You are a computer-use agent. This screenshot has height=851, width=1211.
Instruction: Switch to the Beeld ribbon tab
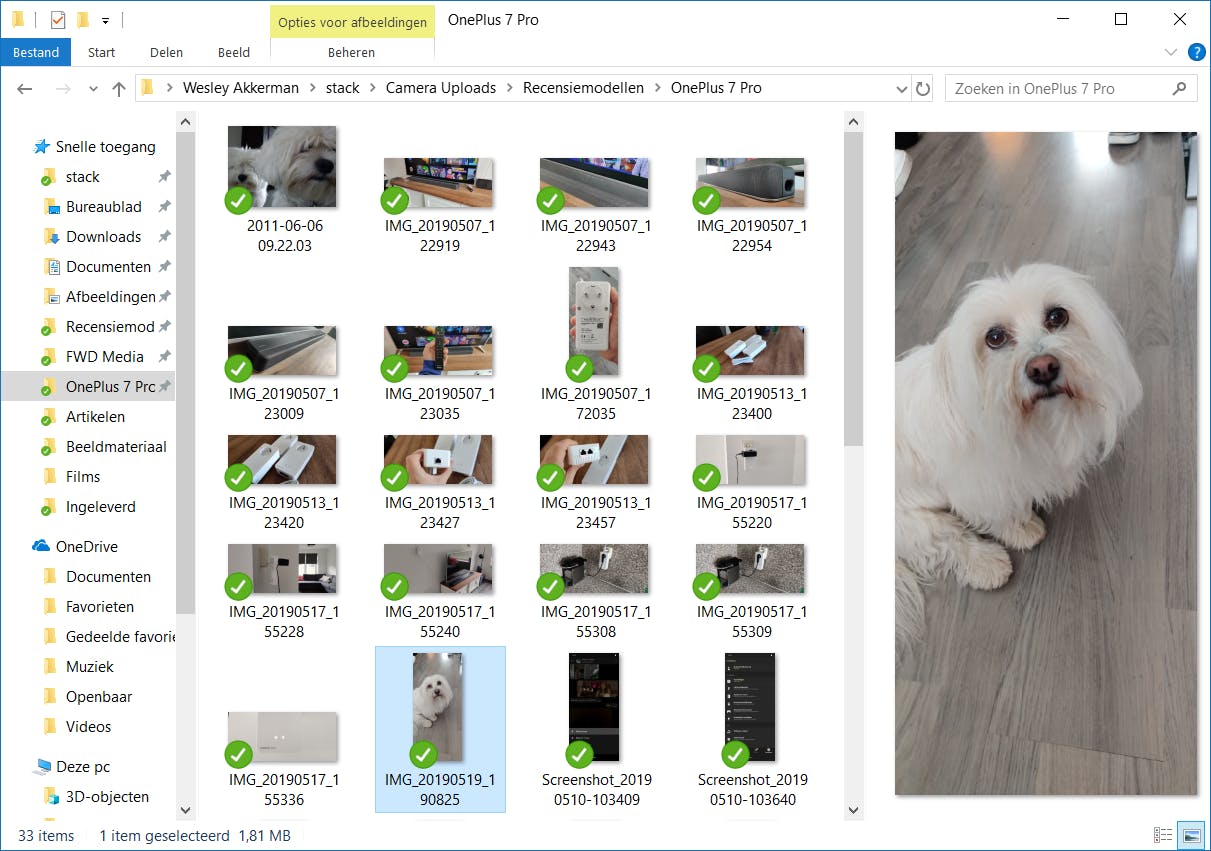coord(233,52)
